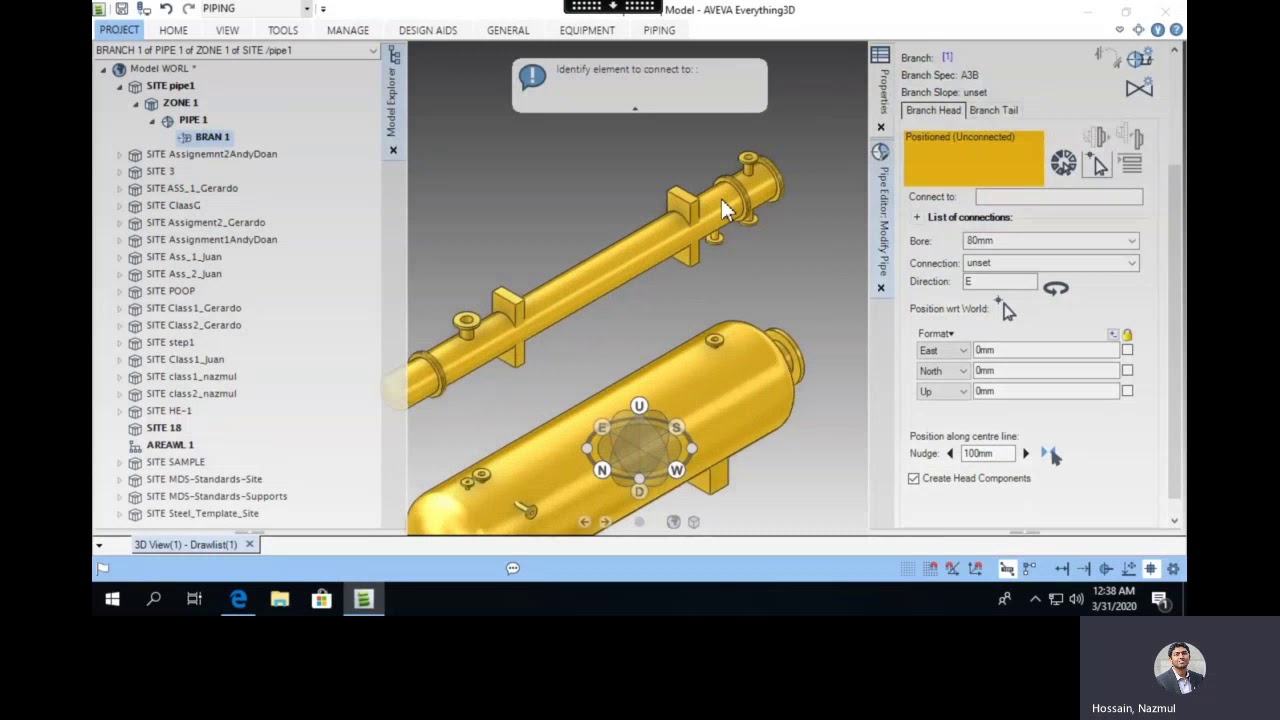Open the VIEW ribbon tab

click(227, 31)
